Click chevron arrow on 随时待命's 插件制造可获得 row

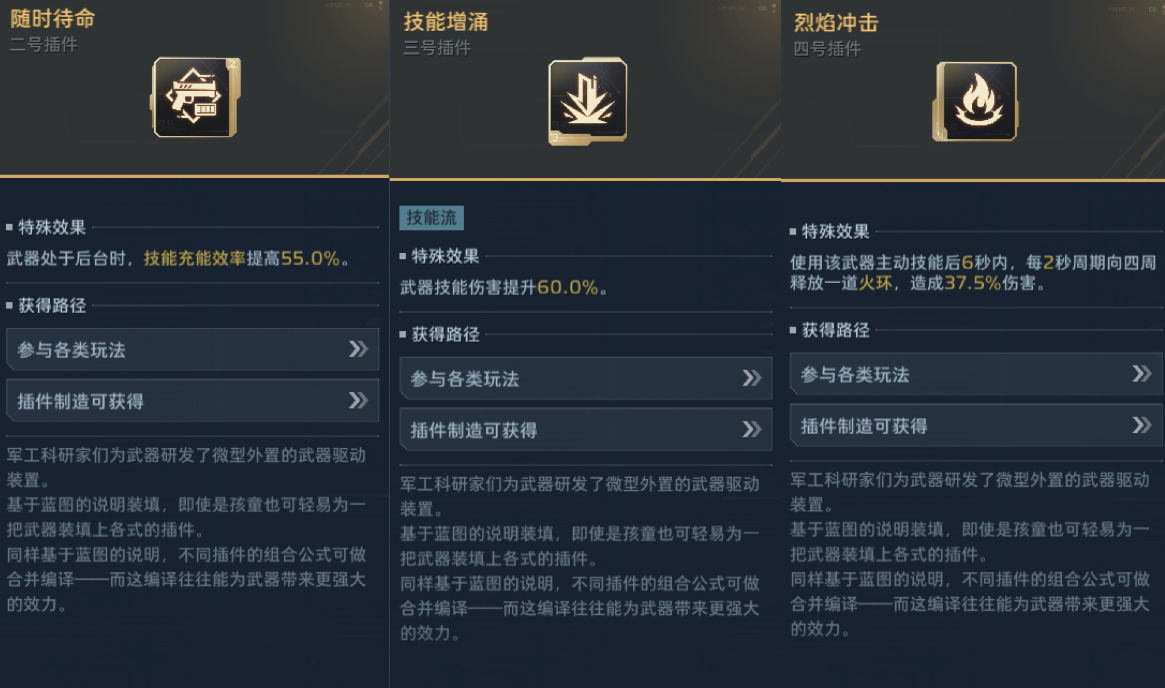coord(358,401)
